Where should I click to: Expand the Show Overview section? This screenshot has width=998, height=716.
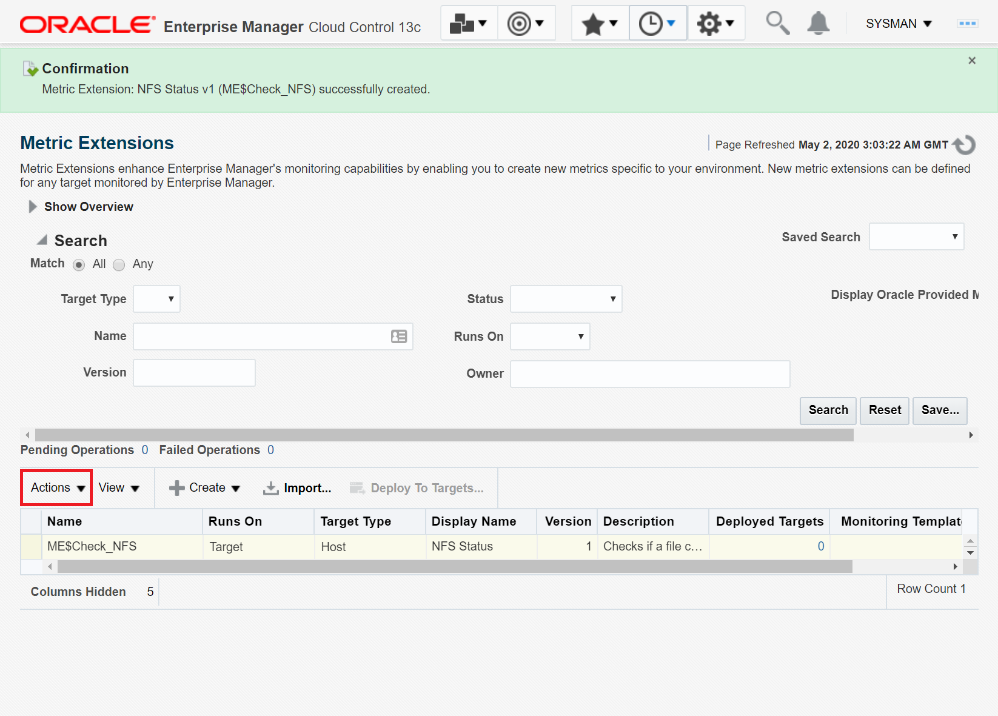click(33, 207)
